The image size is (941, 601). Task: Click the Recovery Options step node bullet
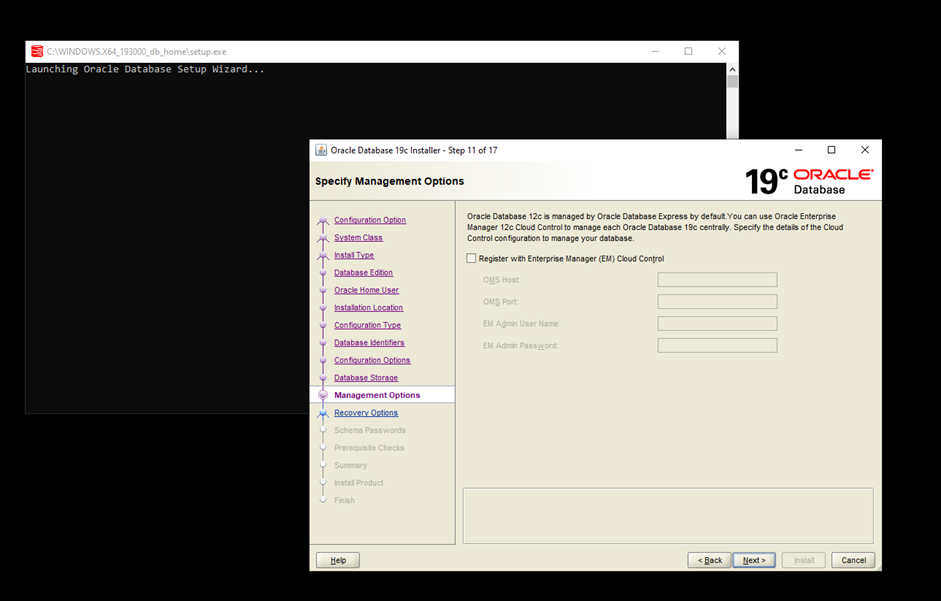323,413
